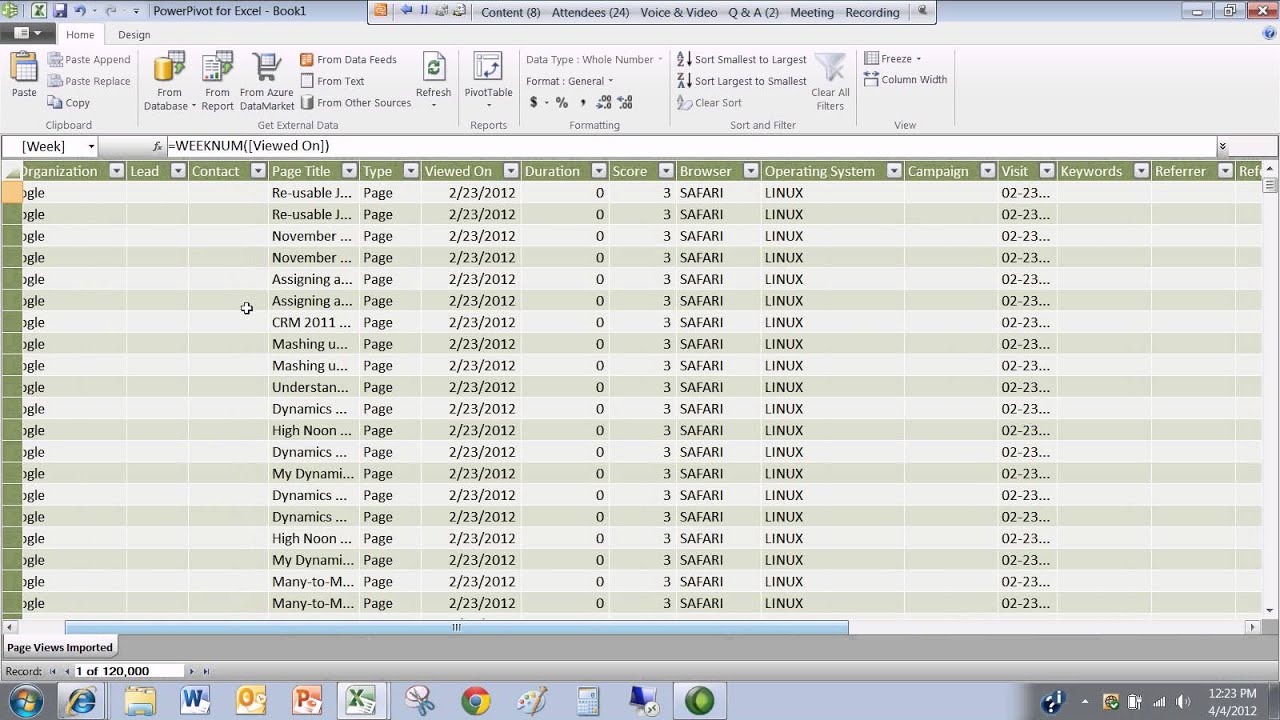This screenshot has height=720, width=1280.
Task: Click Paste Replace in Clipboard group
Action: coord(89,81)
